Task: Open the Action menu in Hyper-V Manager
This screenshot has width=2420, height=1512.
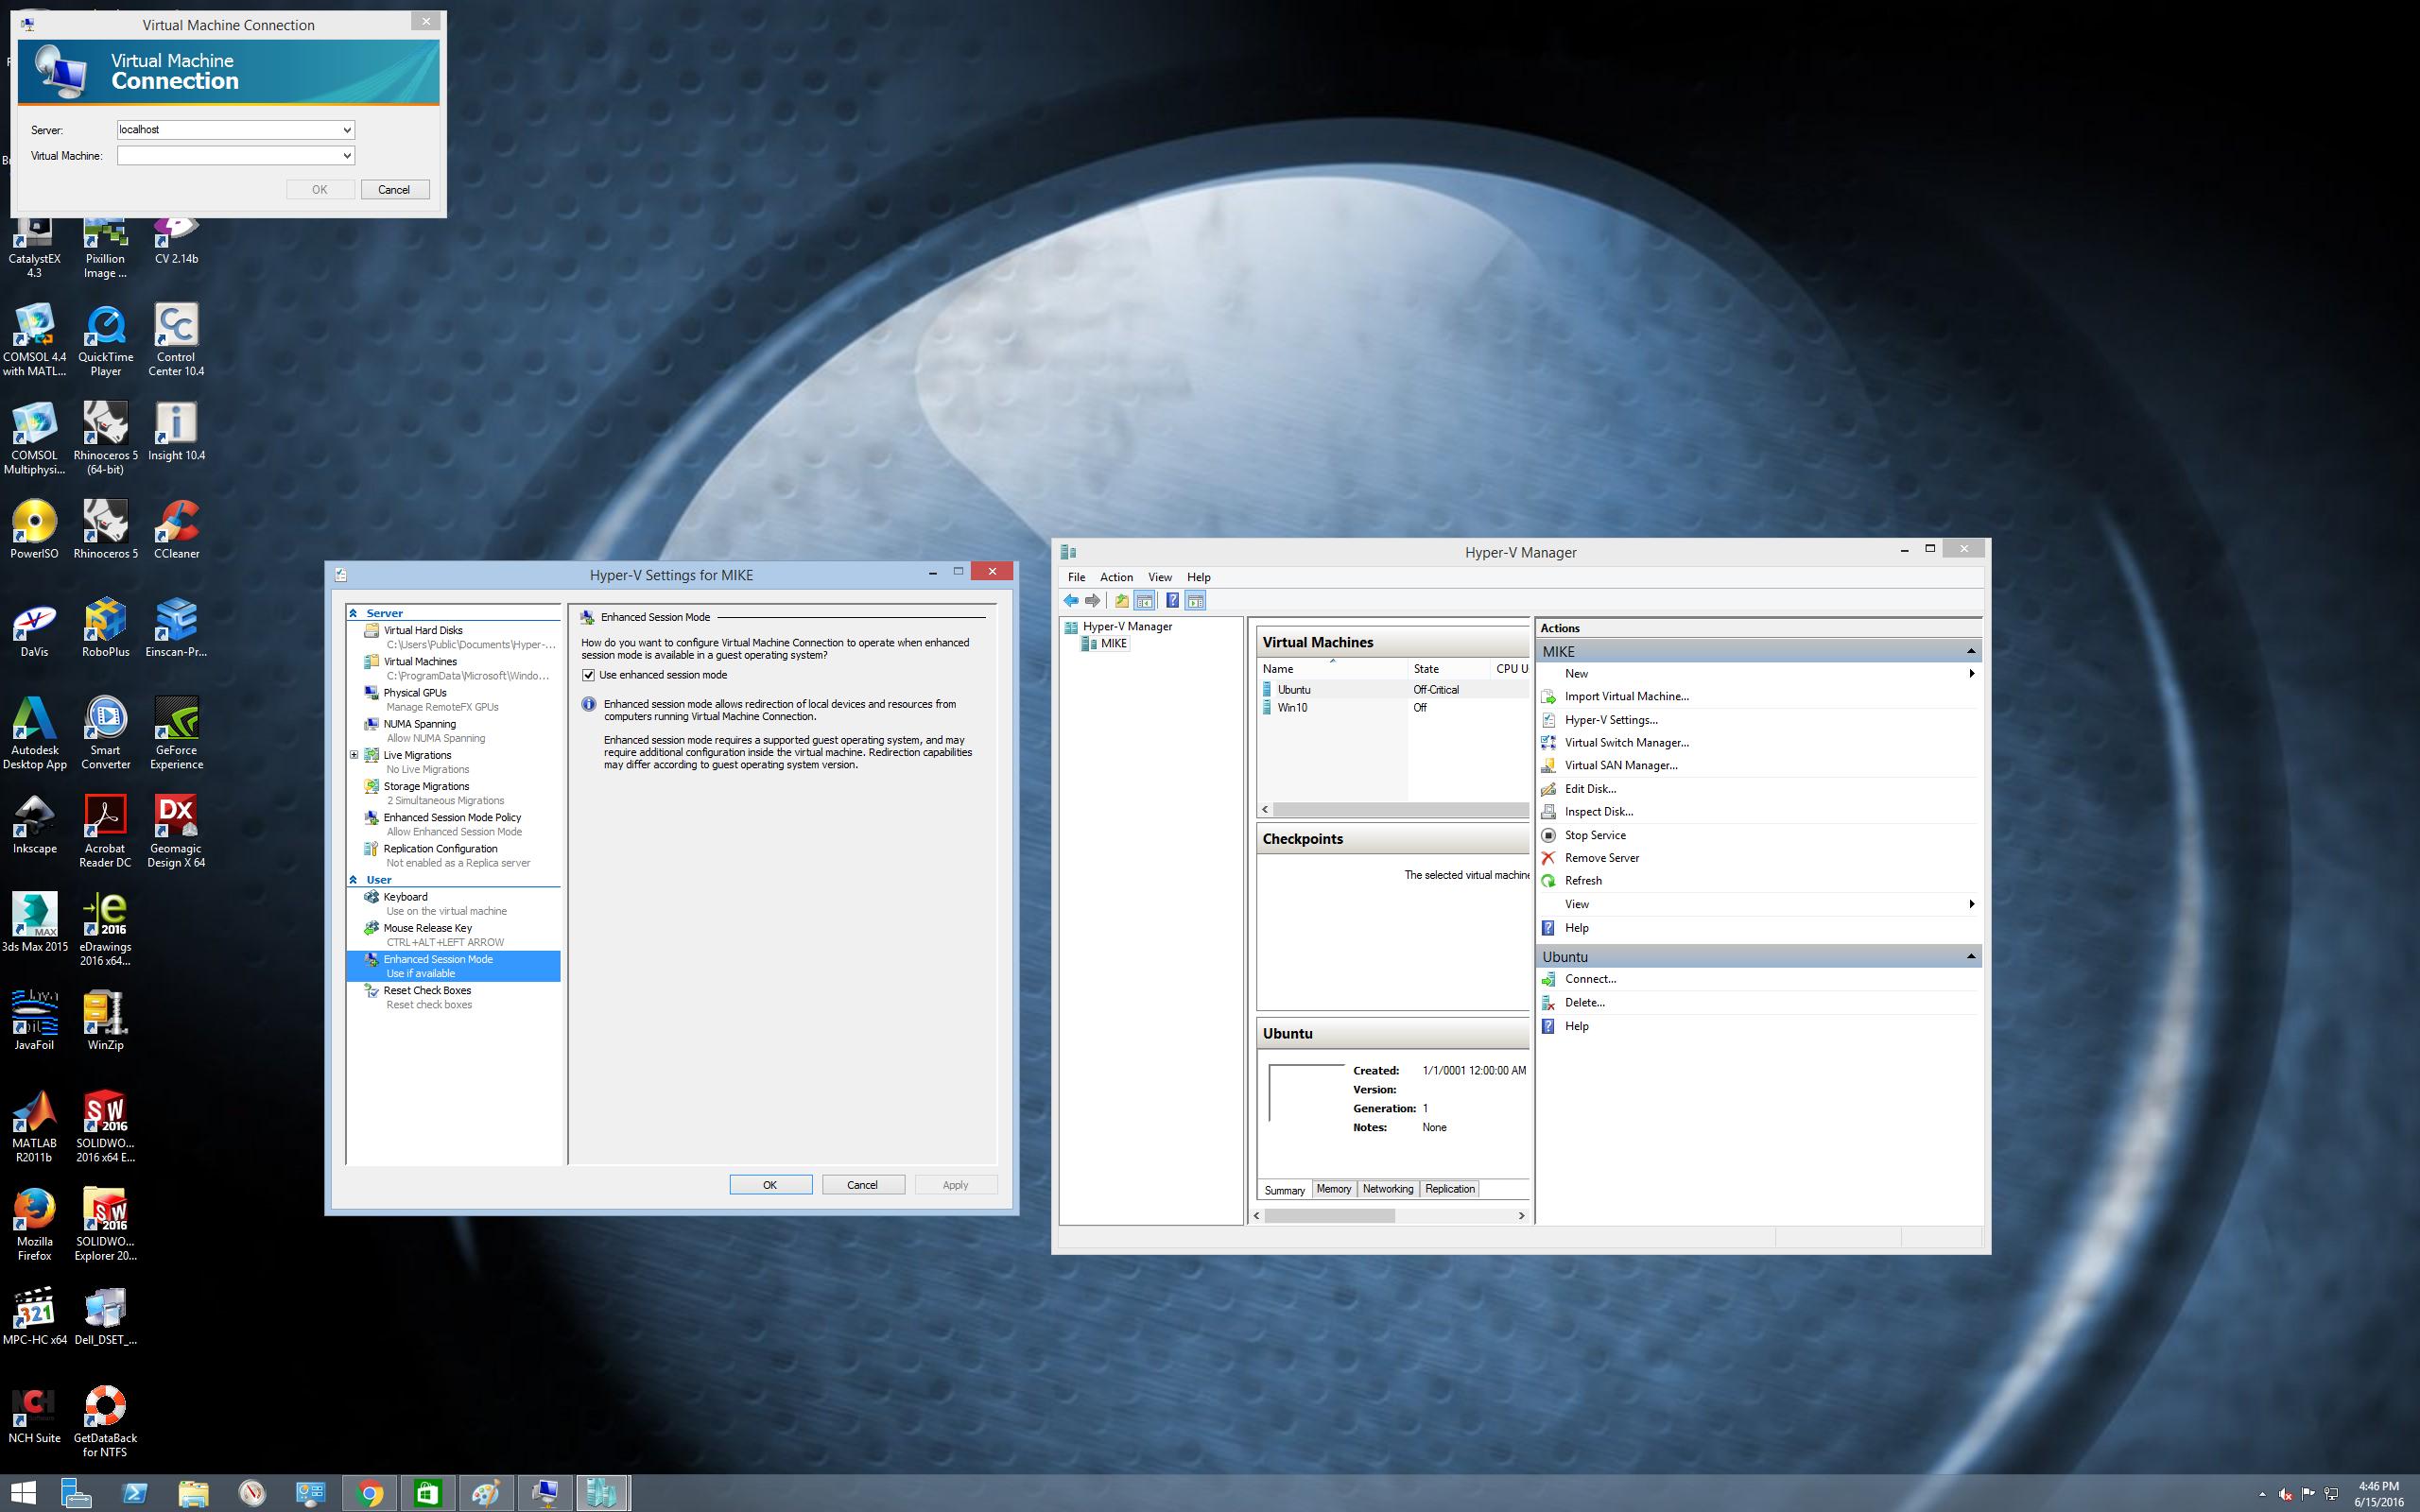Action: (1116, 577)
